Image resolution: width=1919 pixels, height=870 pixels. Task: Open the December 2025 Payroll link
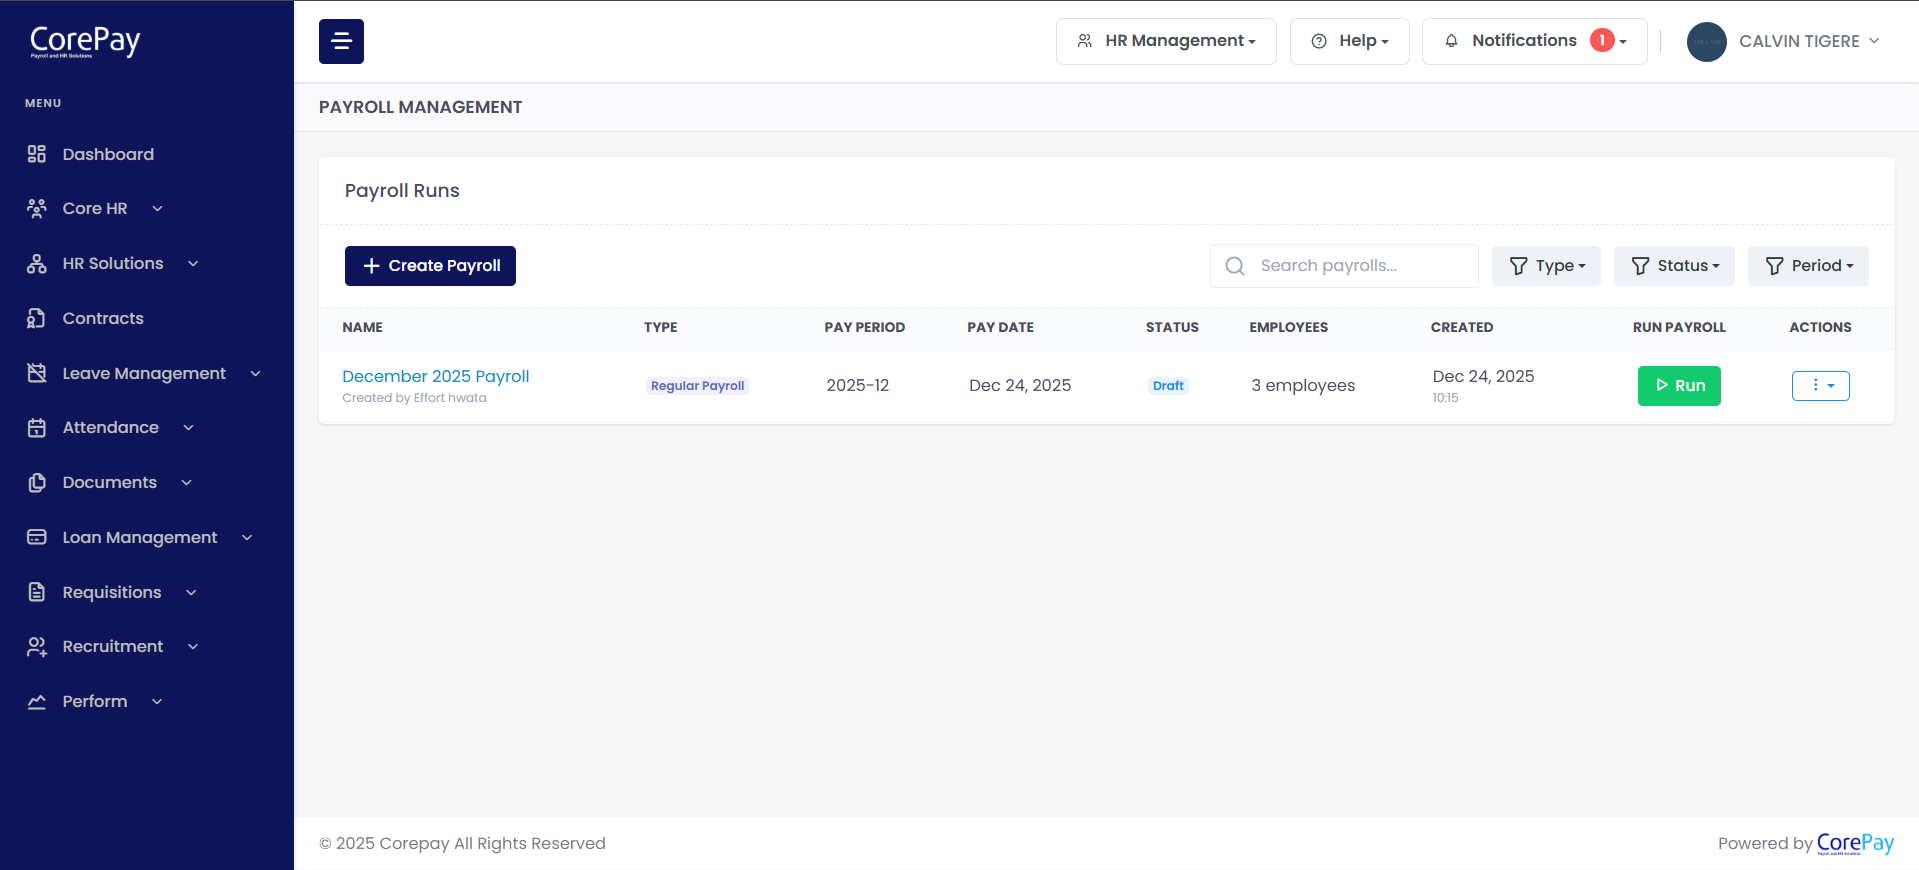click(436, 376)
